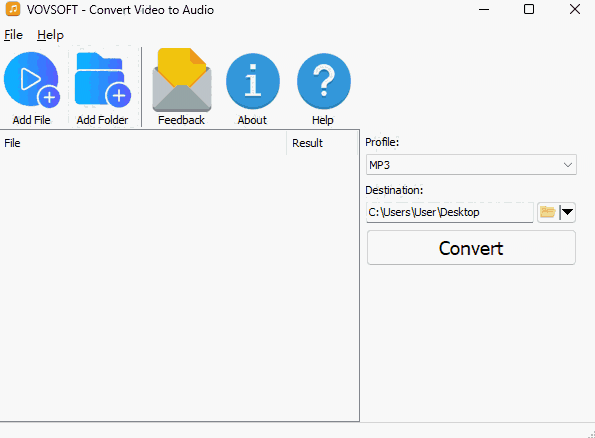The image size is (595, 438).
Task: Click the VOVSOFT app icon in title bar
Action: pyautogui.click(x=13, y=9)
